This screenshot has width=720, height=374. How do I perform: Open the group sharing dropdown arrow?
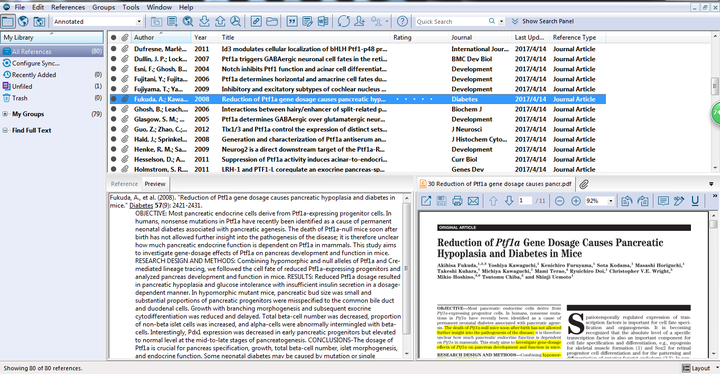(387, 21)
